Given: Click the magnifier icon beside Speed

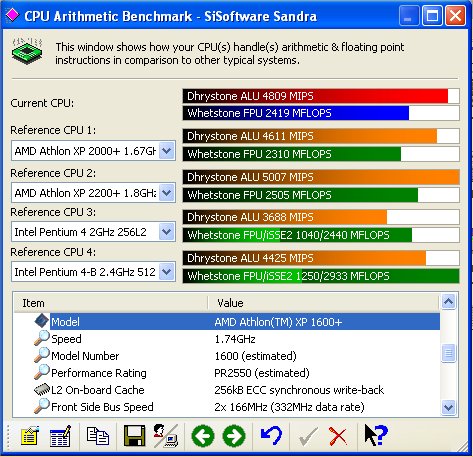Looking at the screenshot, I should (42, 338).
